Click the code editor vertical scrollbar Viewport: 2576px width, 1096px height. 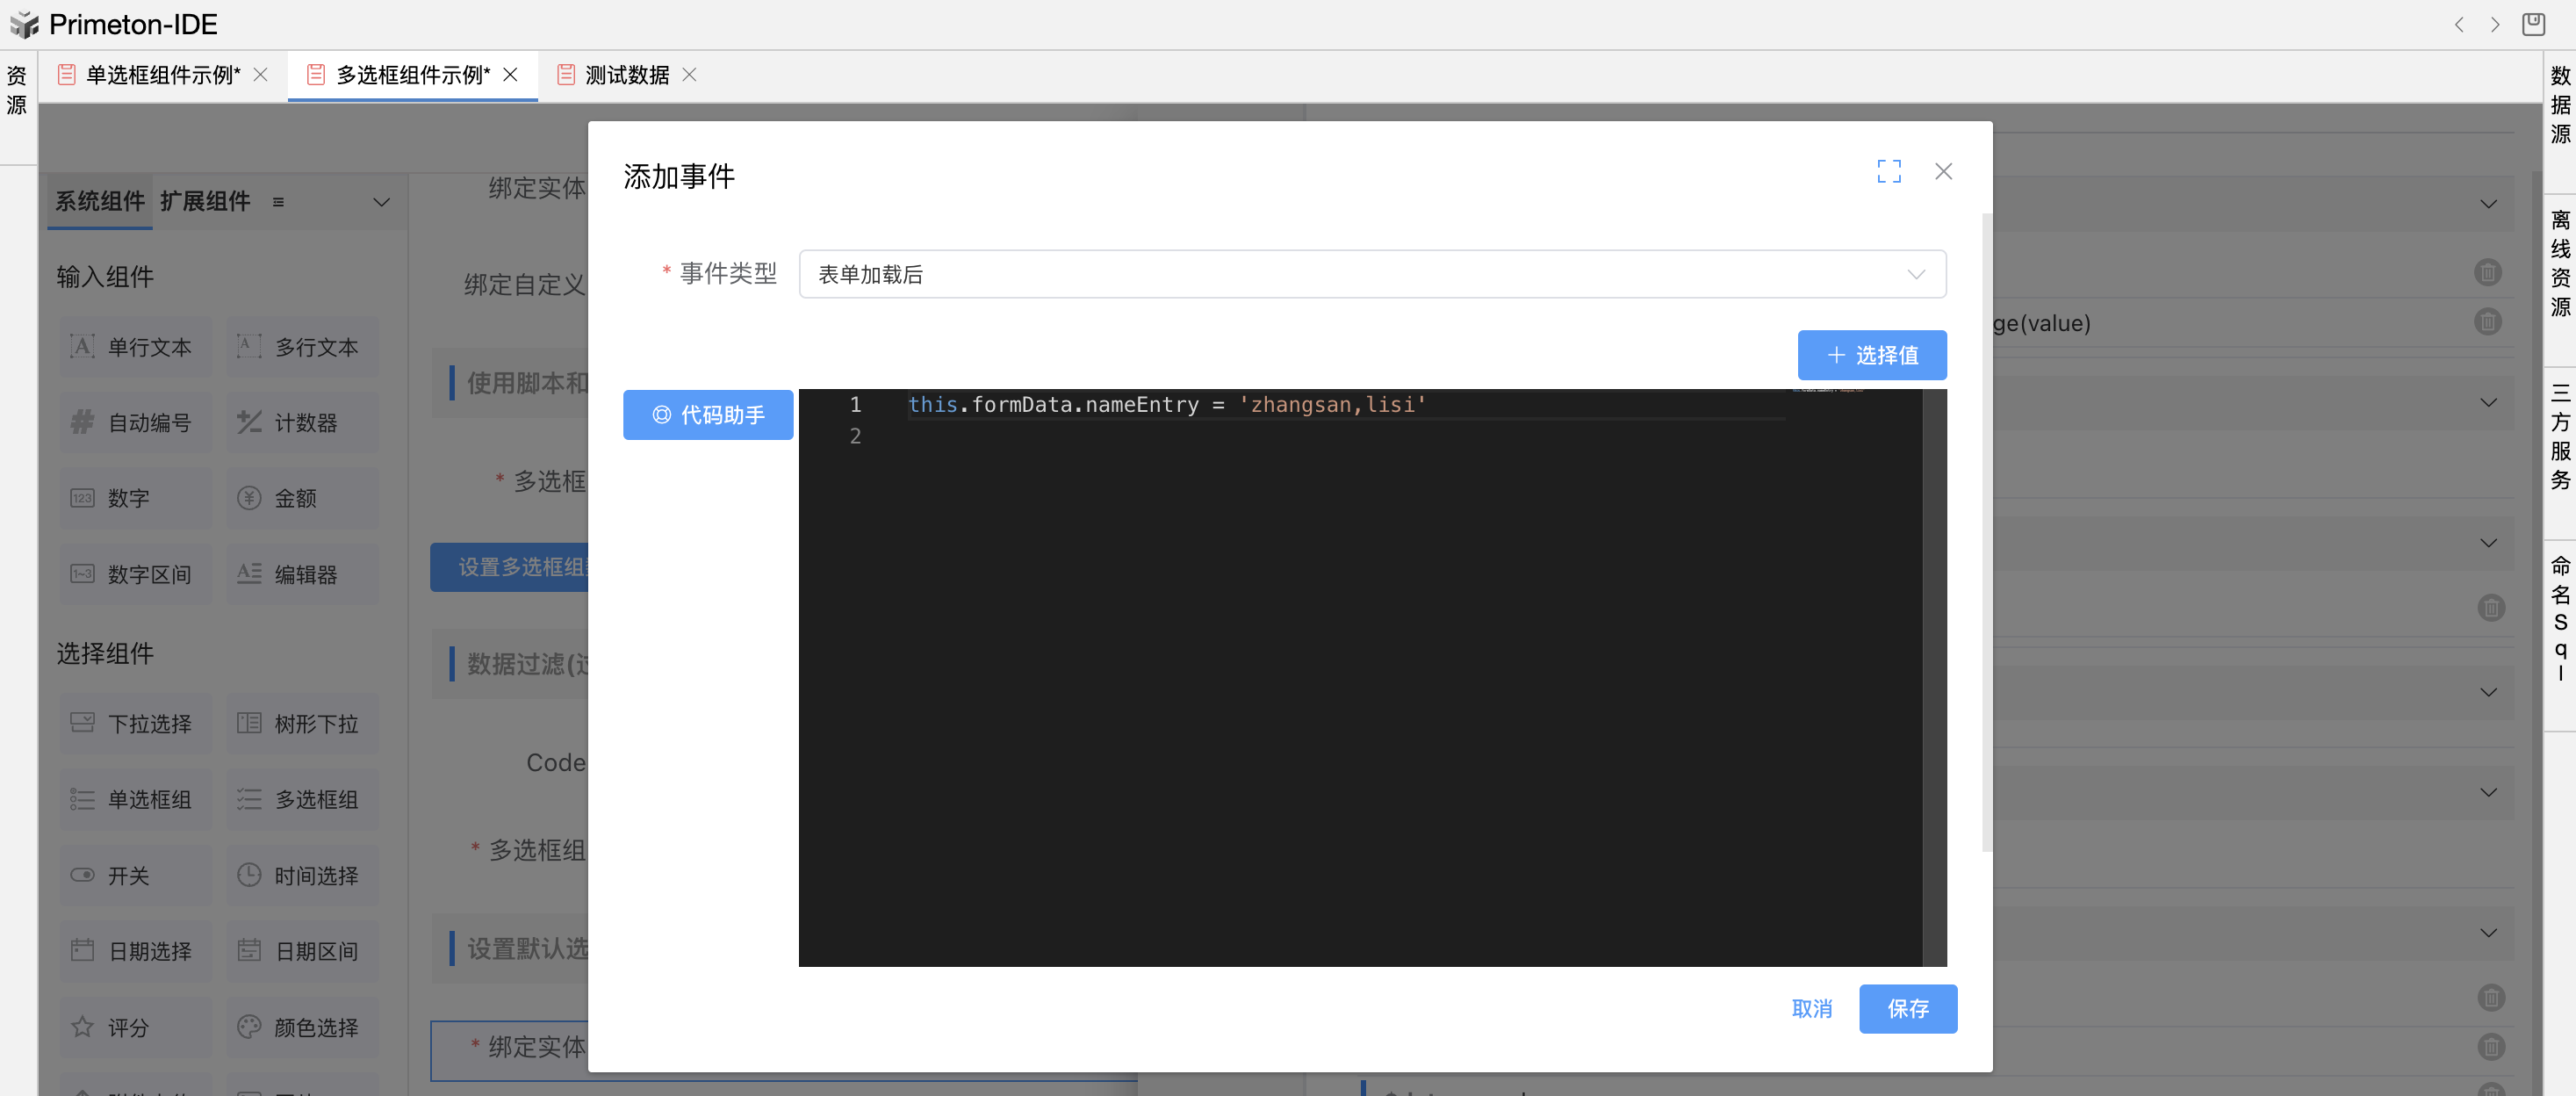click(1934, 677)
